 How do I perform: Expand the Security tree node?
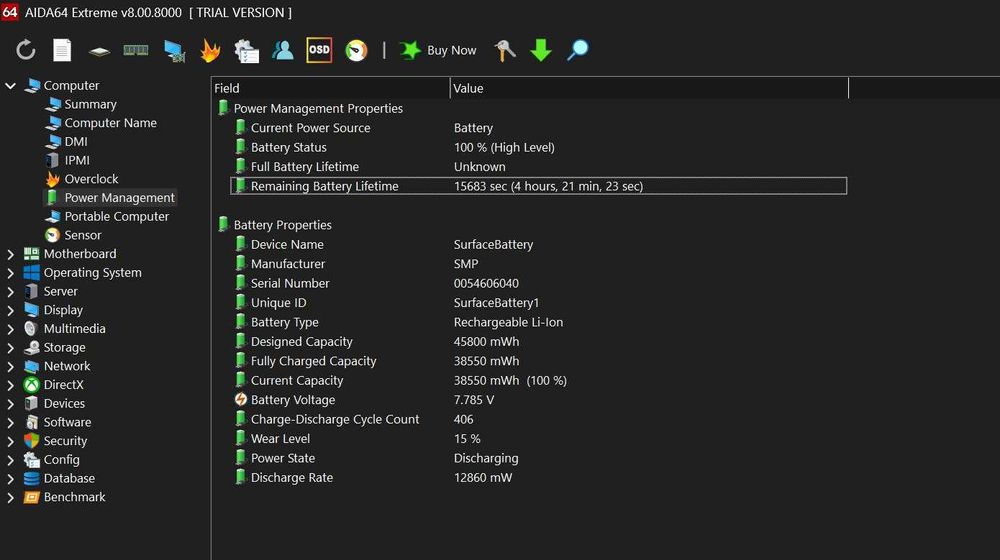pyautogui.click(x=10, y=441)
